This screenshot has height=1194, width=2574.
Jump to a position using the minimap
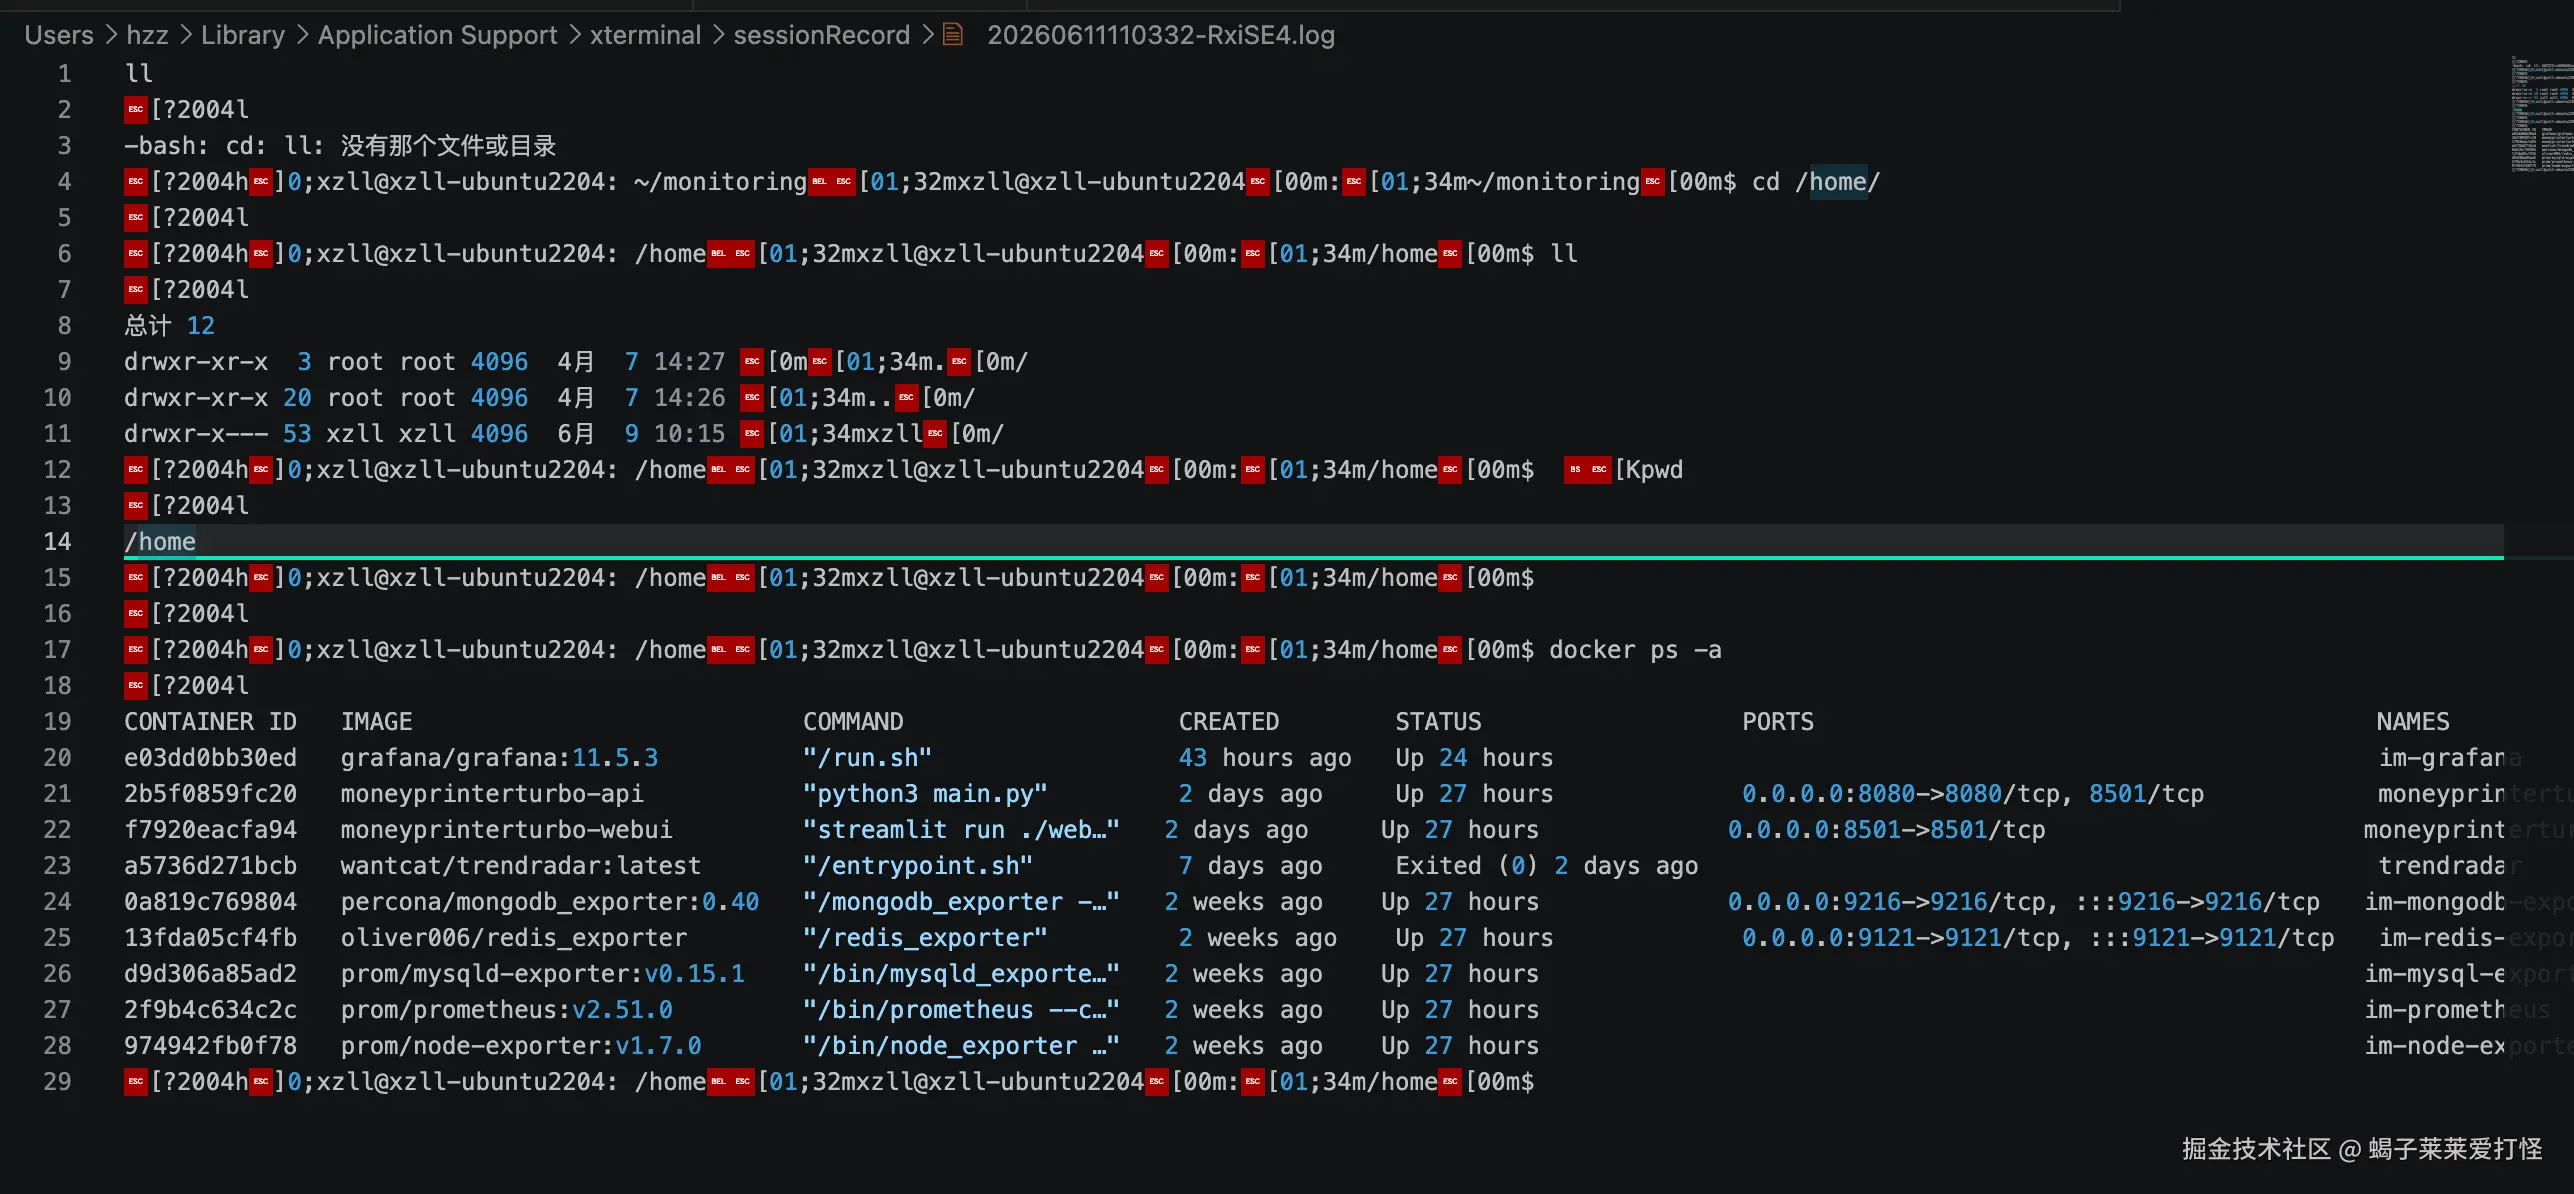coord(2542,115)
